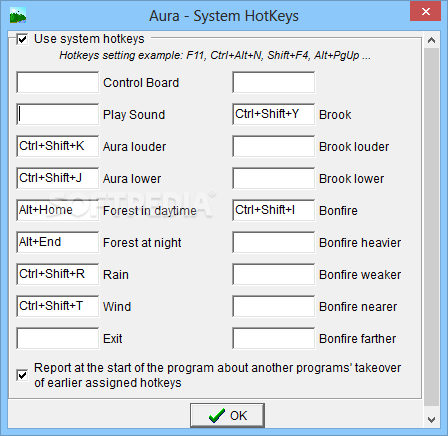Image resolution: width=448 pixels, height=436 pixels.
Task: Focus the Bonfire weaker hotkey field
Action: click(274, 274)
